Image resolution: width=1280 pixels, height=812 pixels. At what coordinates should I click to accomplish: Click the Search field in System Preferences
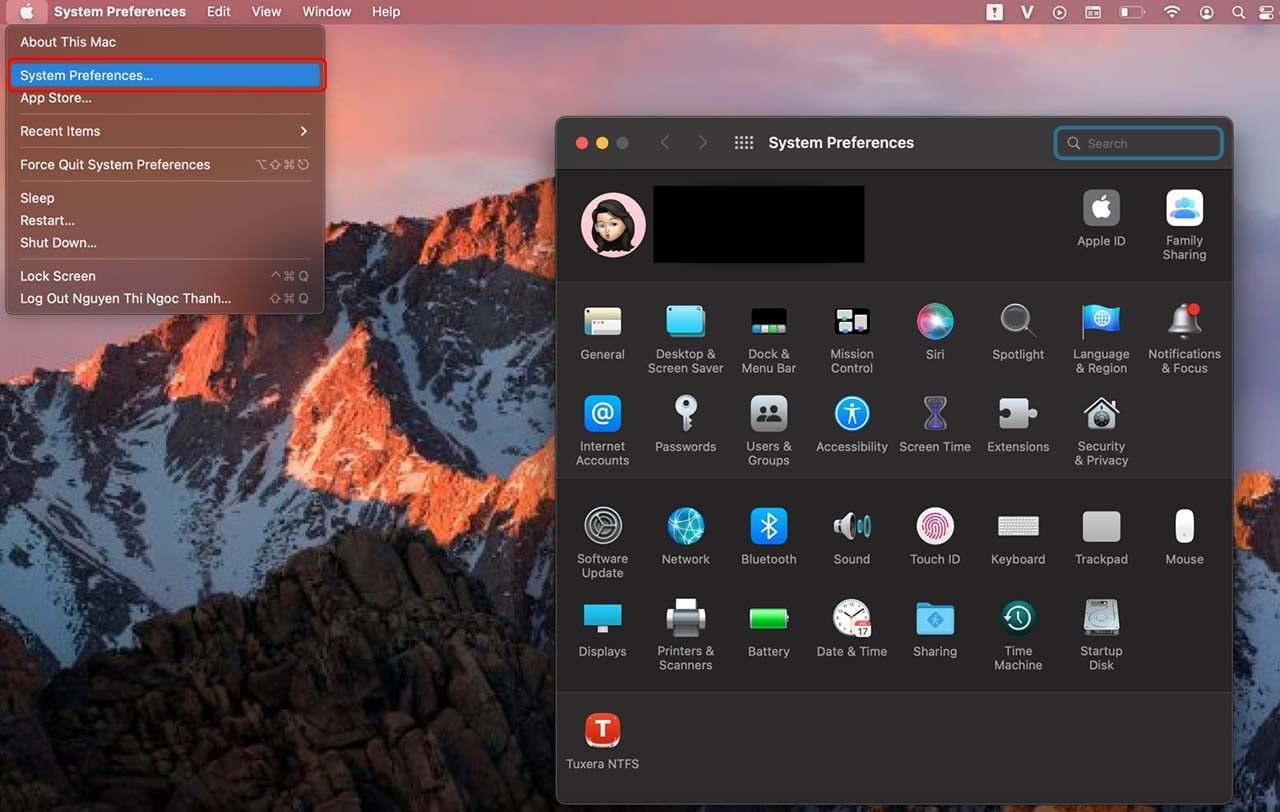(1140, 143)
